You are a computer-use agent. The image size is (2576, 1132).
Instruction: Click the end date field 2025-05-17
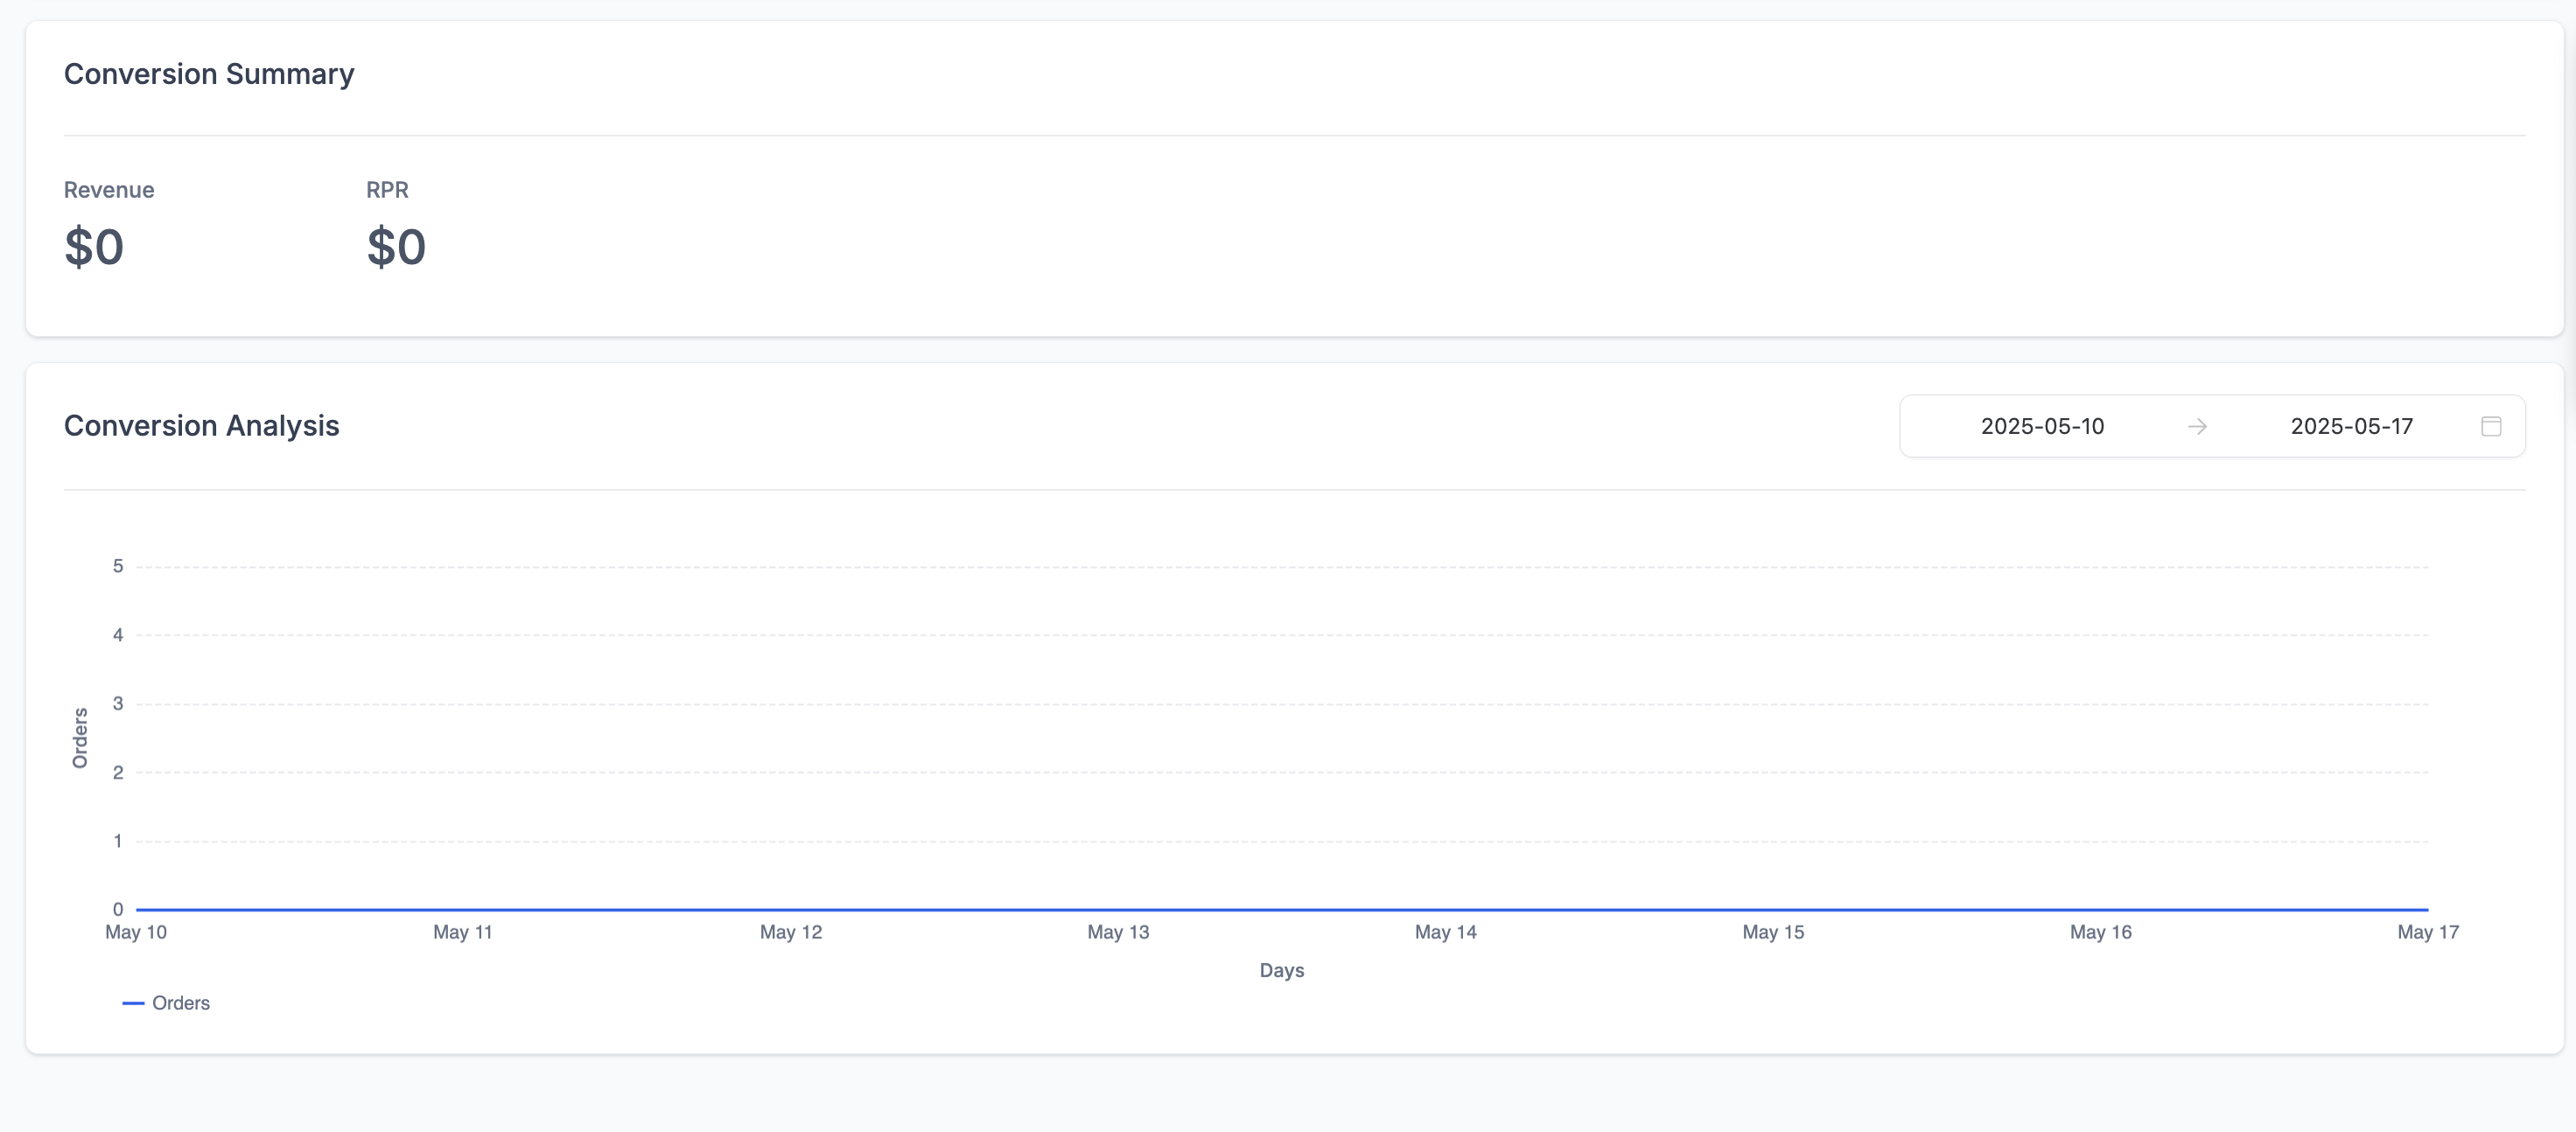tap(2351, 426)
